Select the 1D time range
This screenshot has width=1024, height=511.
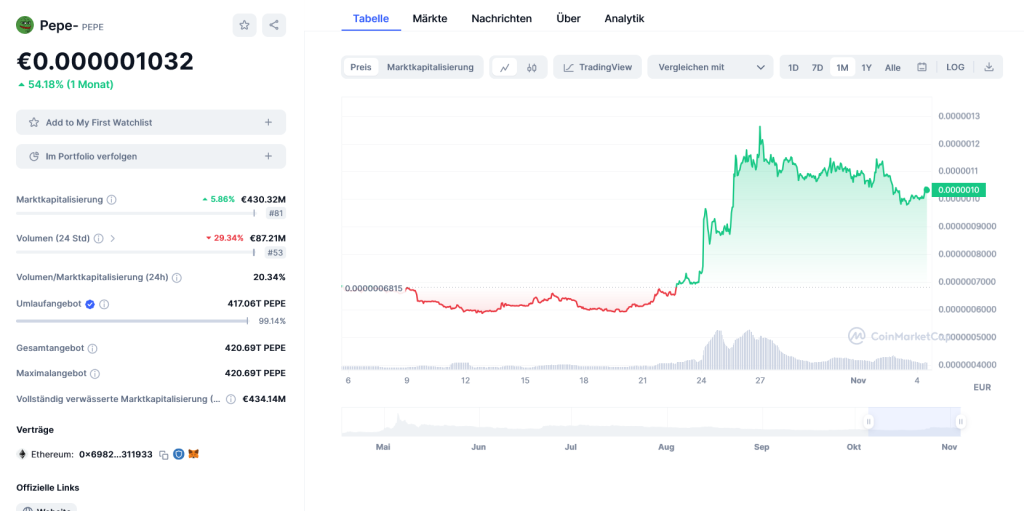pyautogui.click(x=793, y=67)
